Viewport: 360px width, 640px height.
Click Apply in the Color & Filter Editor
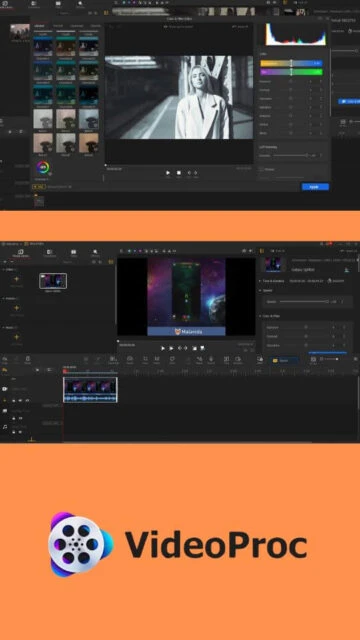click(315, 187)
